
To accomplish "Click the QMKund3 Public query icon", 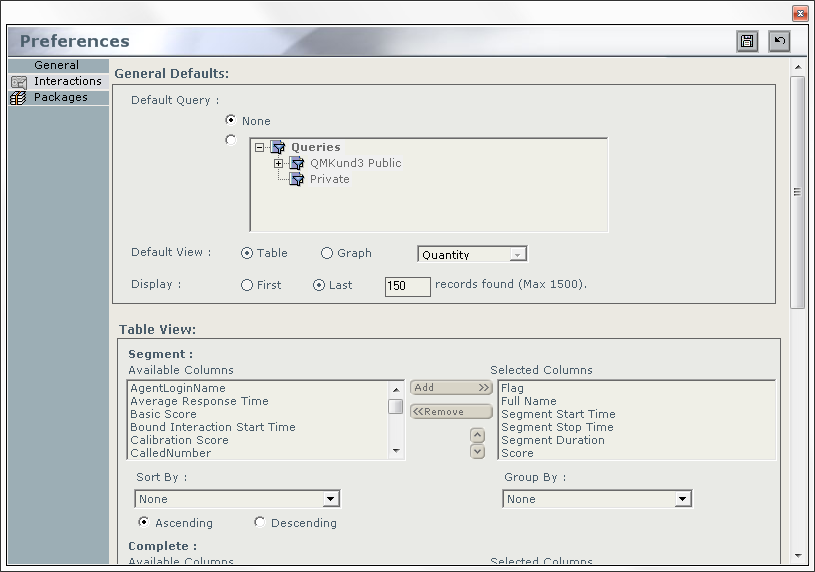I will point(297,163).
